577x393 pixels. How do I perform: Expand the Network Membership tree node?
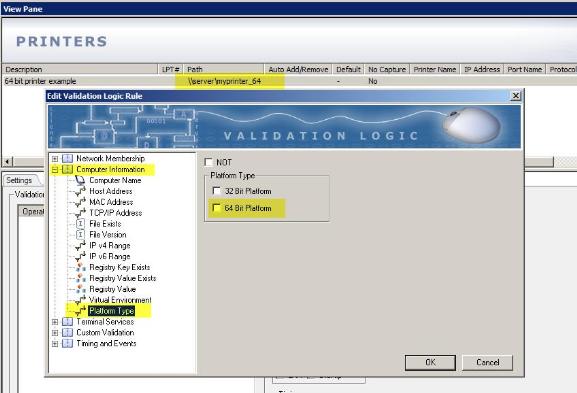(x=55, y=159)
